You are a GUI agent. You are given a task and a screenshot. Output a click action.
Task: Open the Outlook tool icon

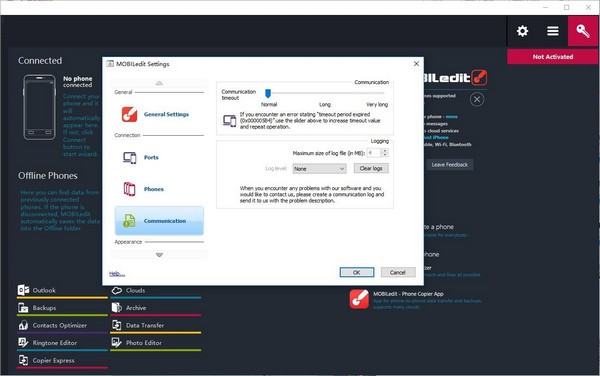click(23, 290)
